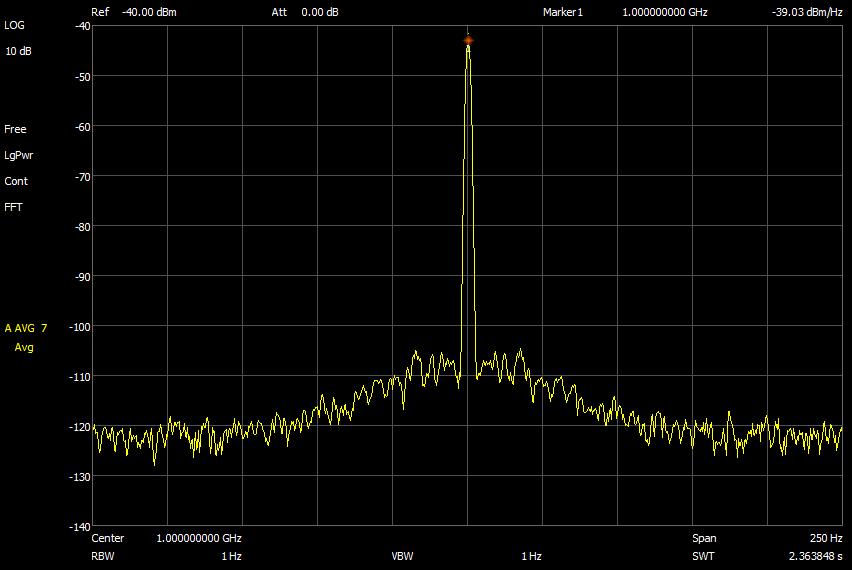Click the -140 y-axis tick label

[x=80, y=527]
